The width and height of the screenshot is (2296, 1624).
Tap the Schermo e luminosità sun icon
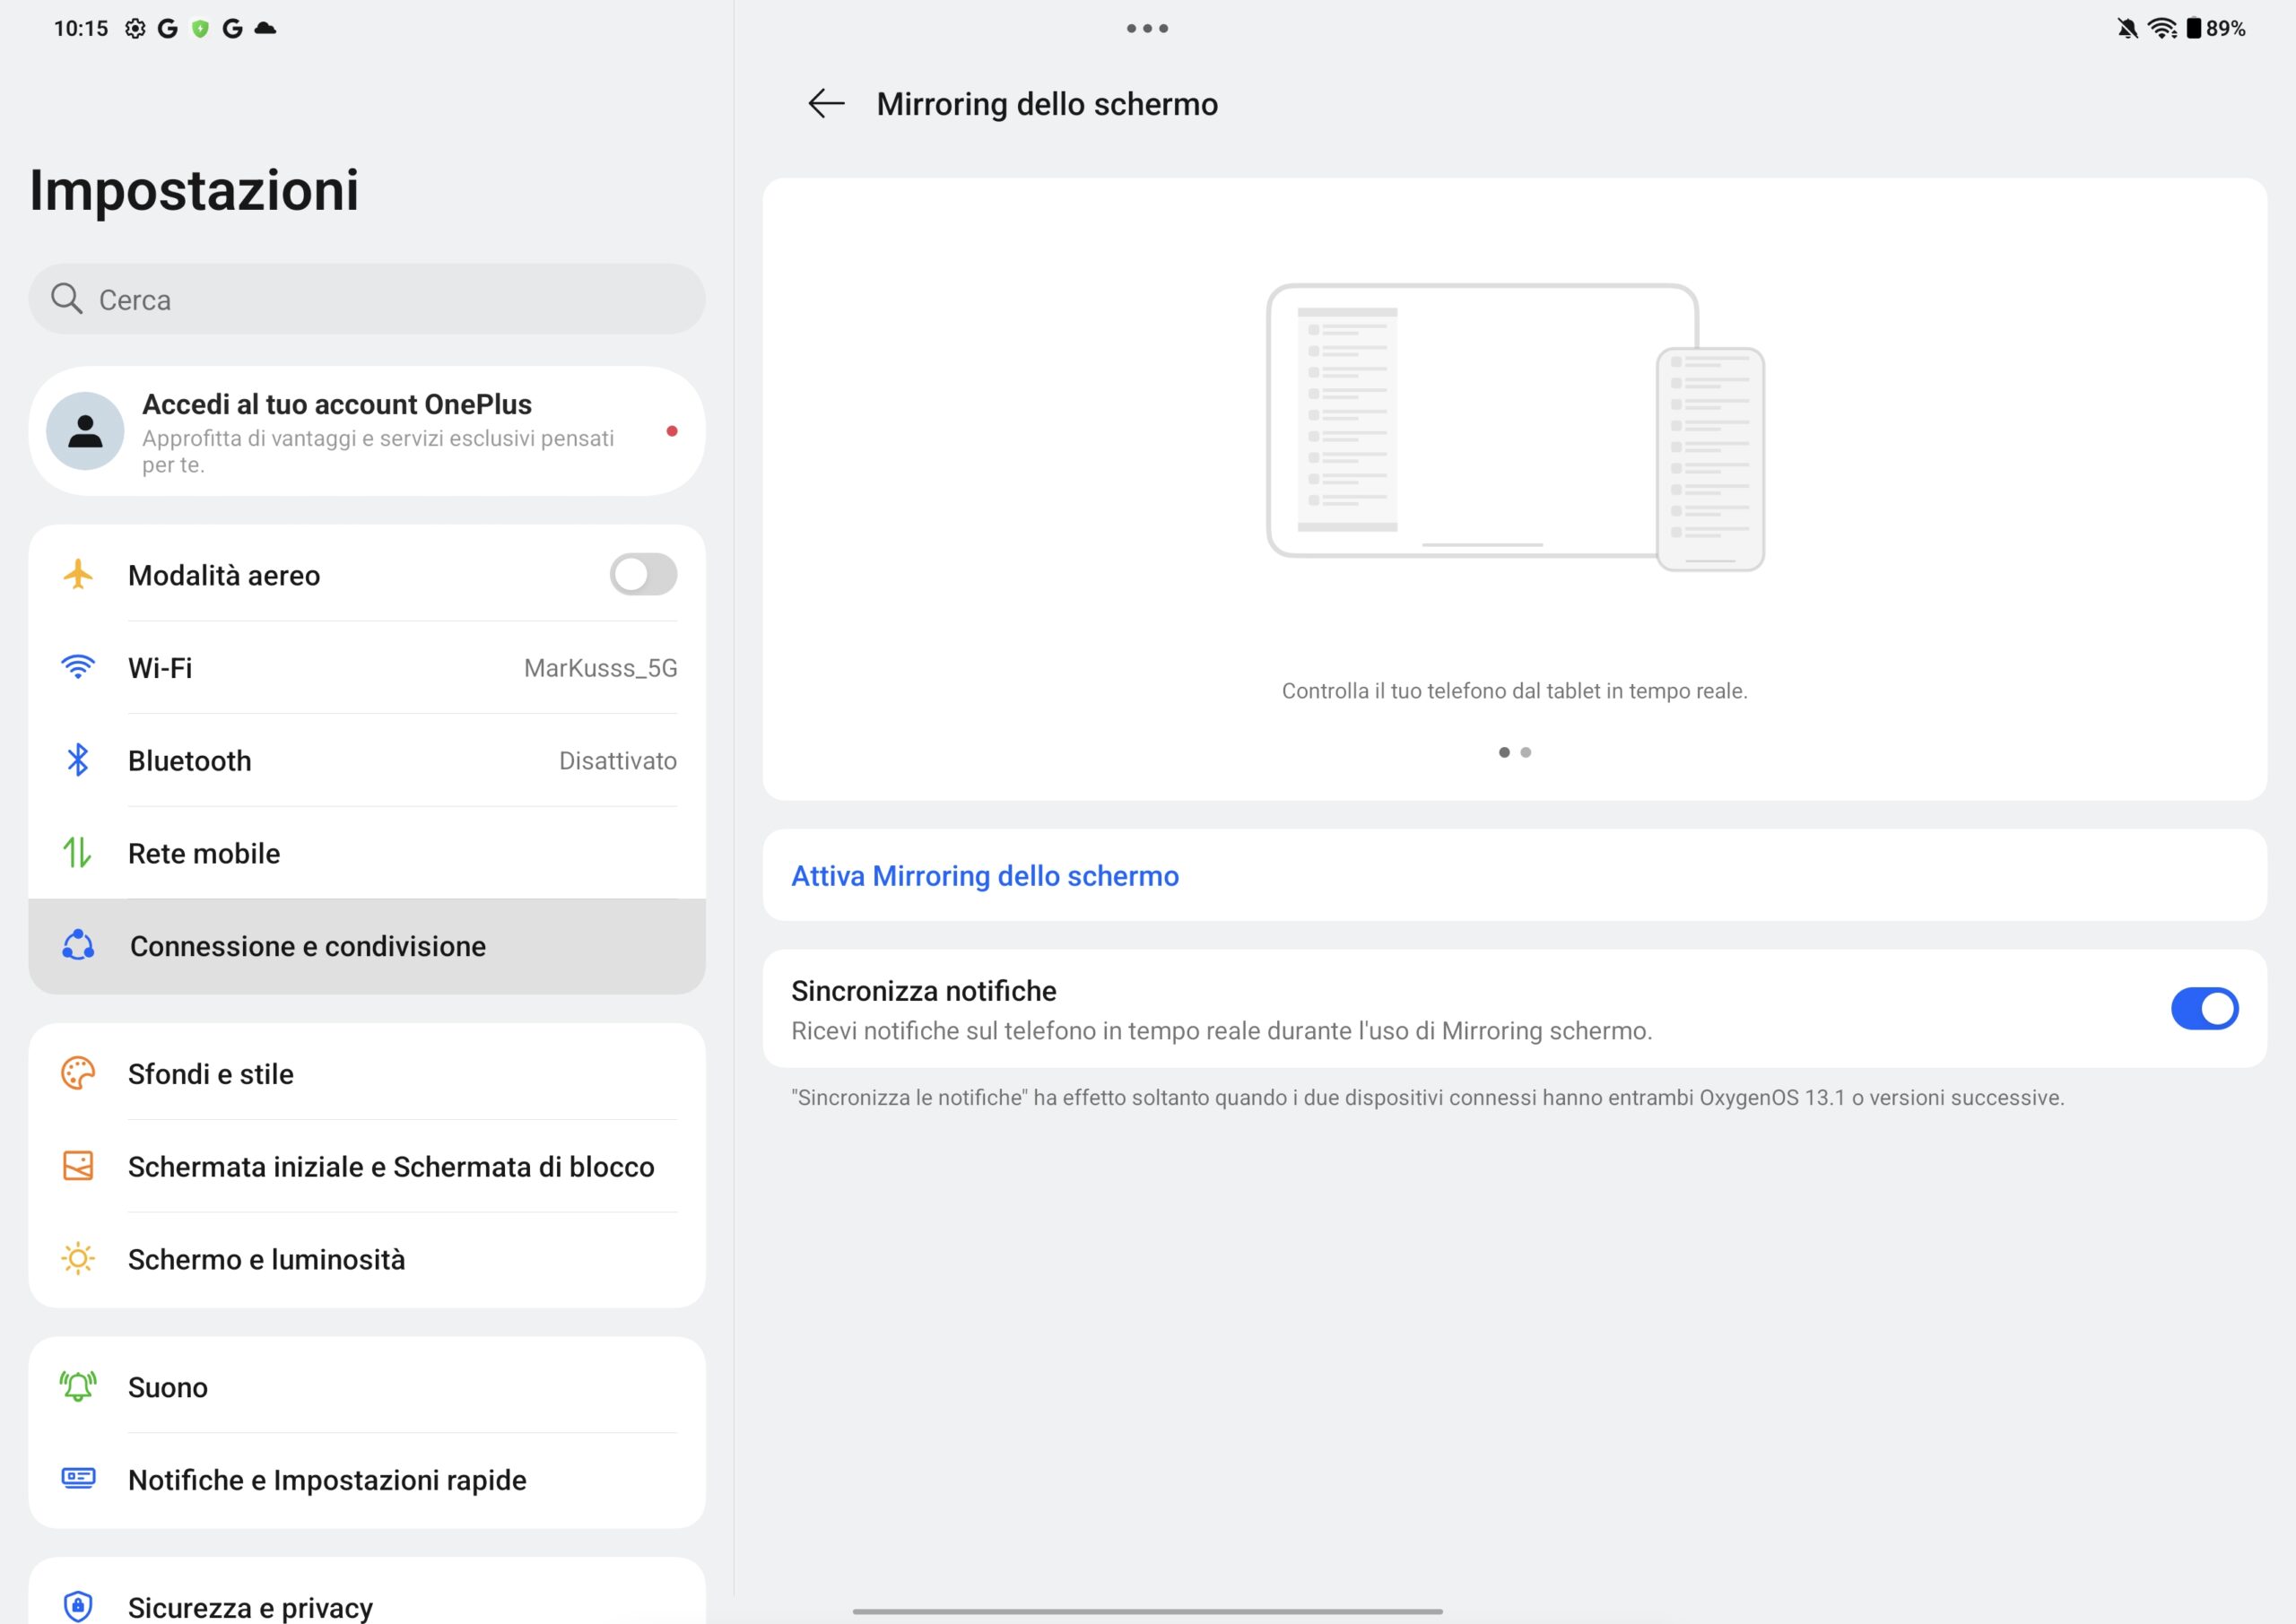(x=78, y=1259)
